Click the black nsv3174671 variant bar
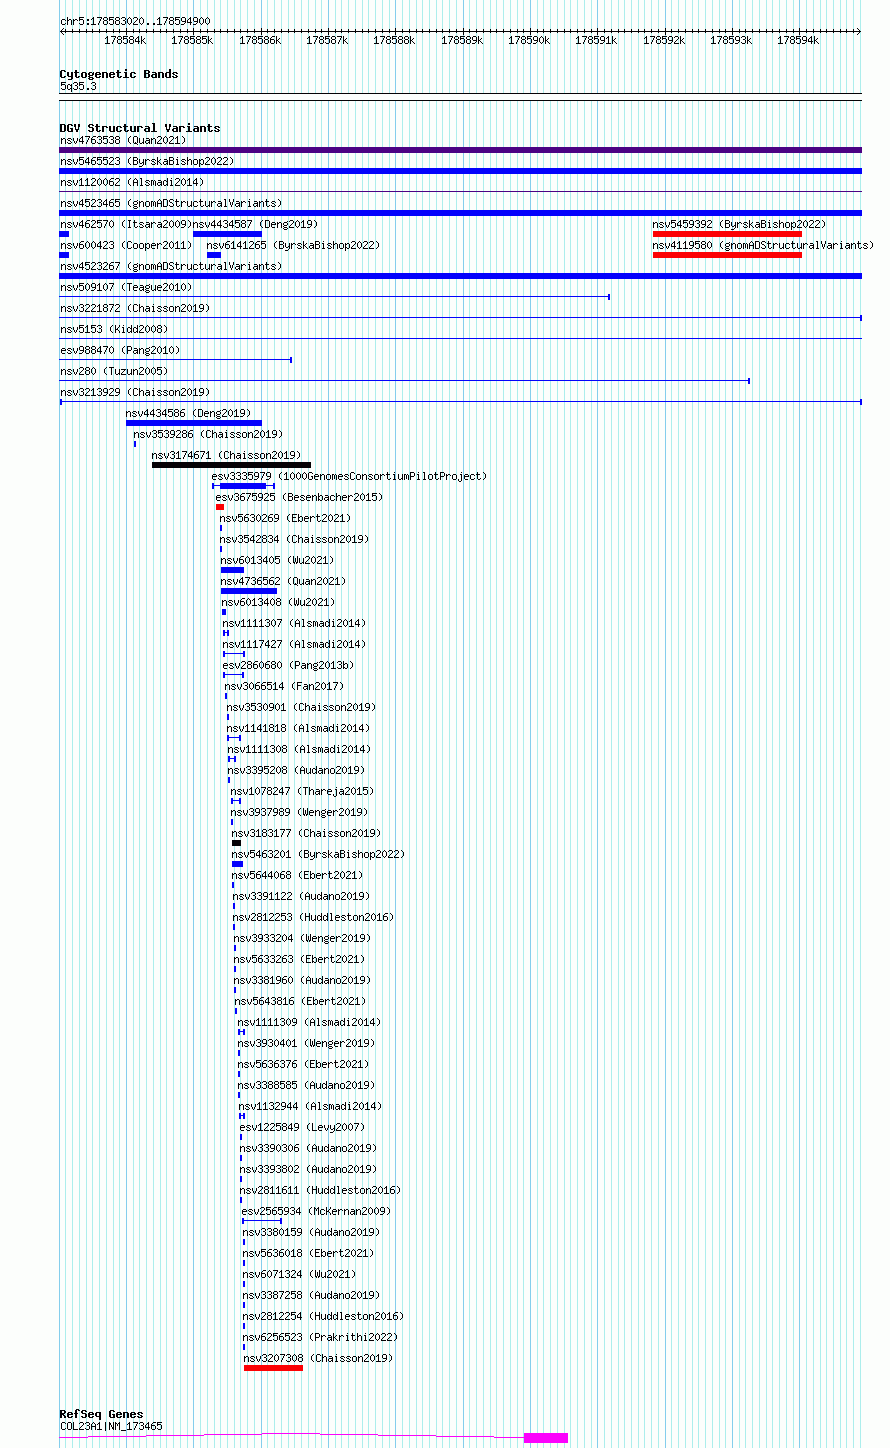This screenshot has width=890, height=1448. pos(231,465)
